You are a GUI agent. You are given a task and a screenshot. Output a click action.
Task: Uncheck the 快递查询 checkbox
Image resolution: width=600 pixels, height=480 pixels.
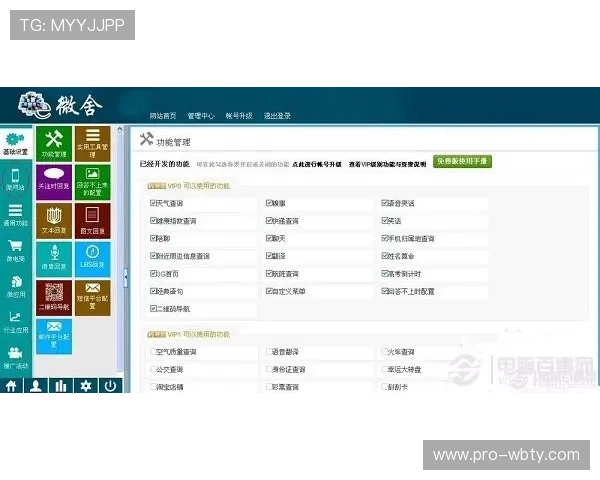pos(269,220)
